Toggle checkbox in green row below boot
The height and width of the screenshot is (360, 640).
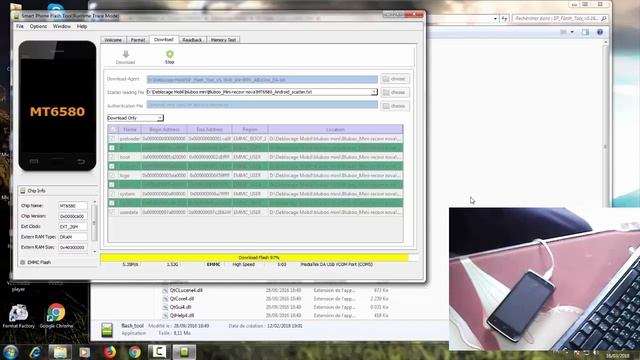[112, 166]
